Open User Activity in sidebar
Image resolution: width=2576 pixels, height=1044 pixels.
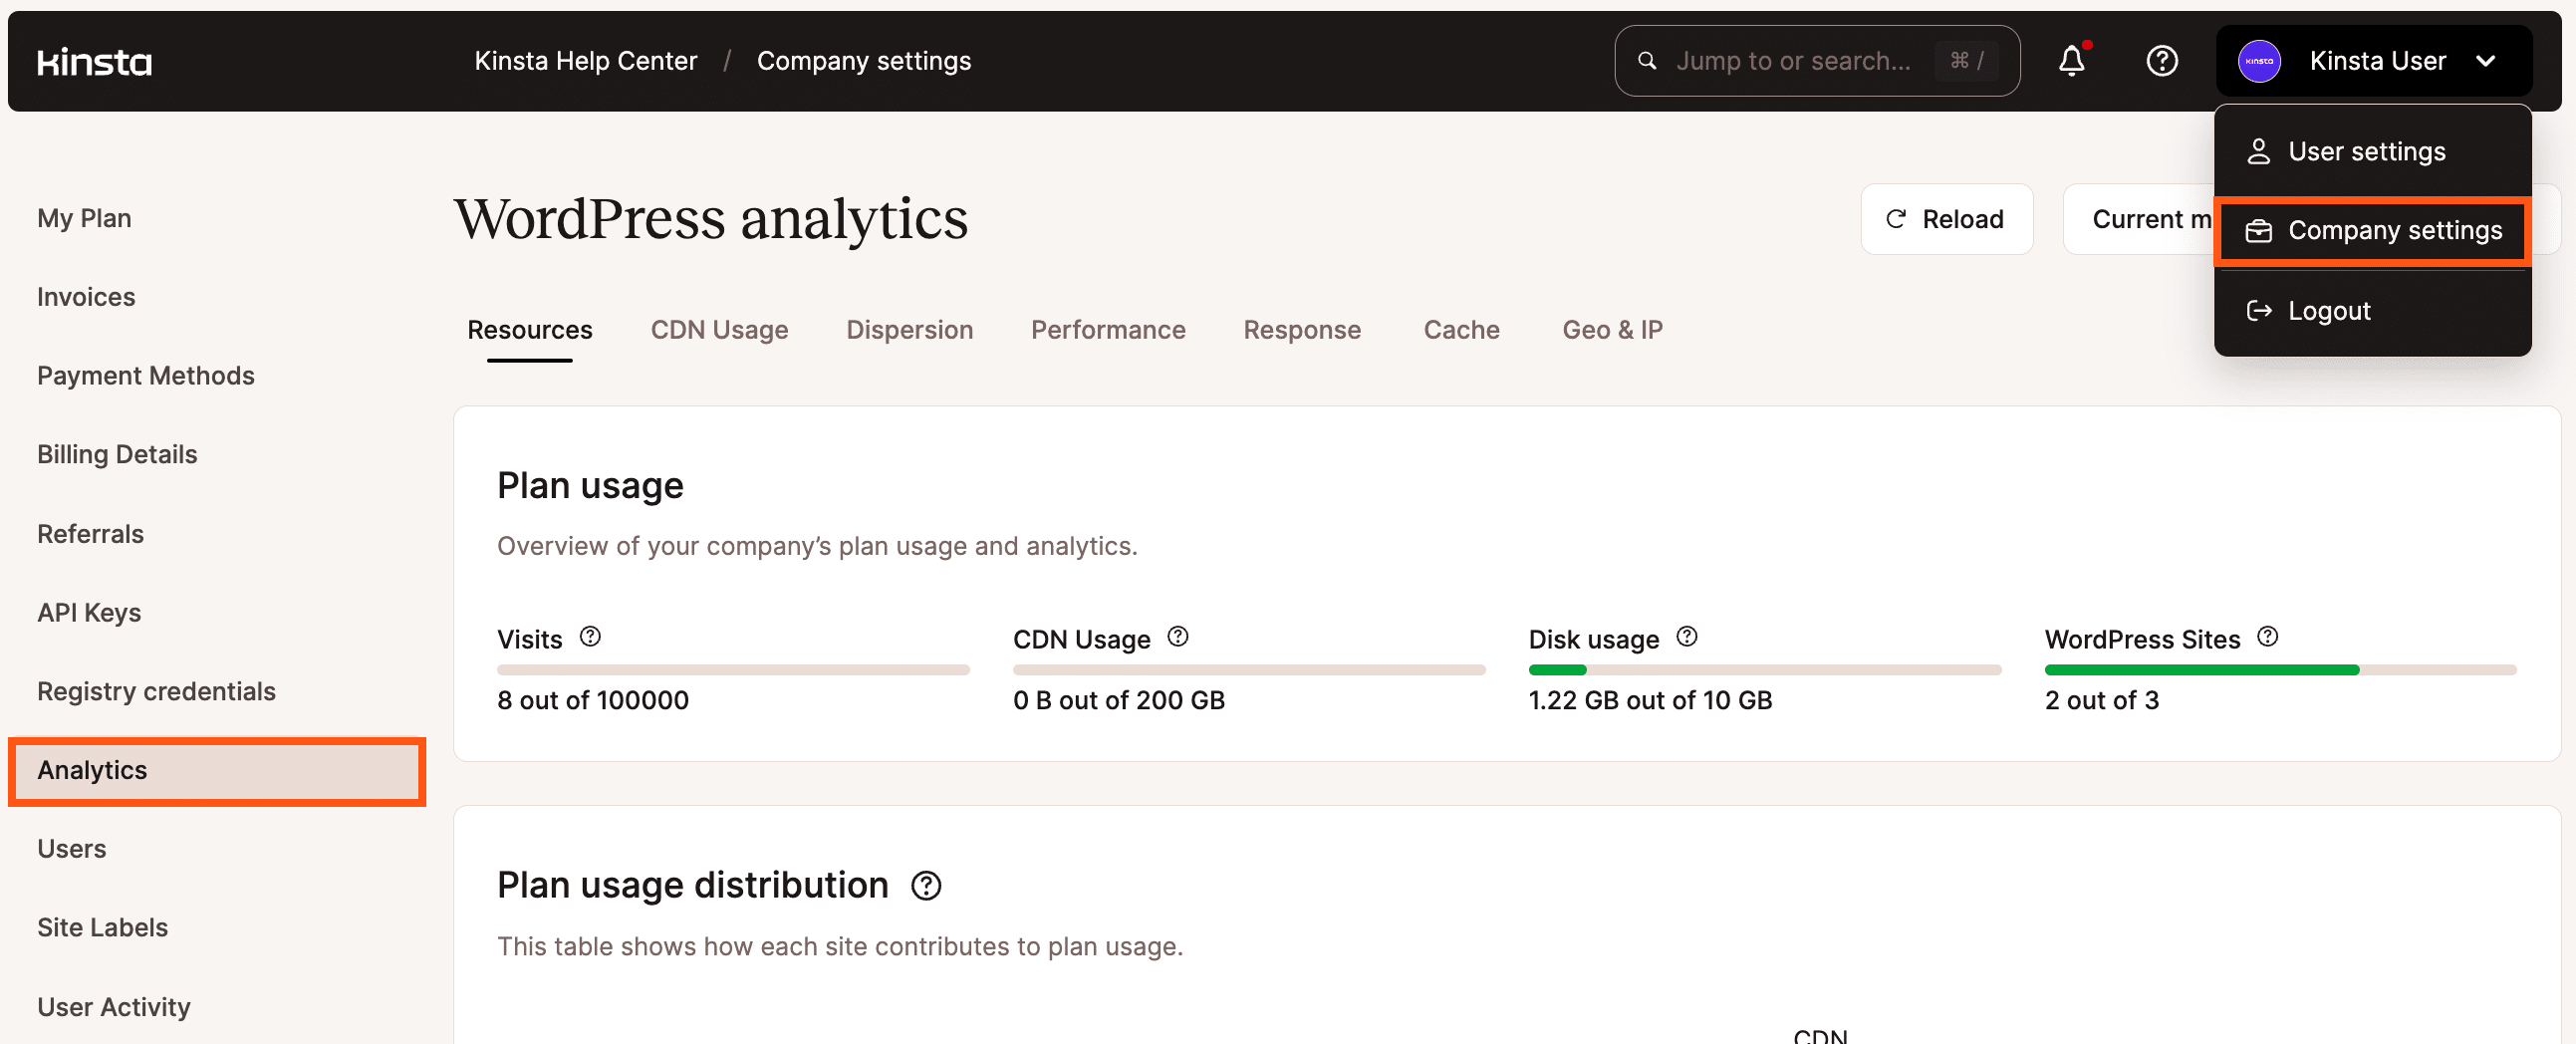coord(113,1008)
